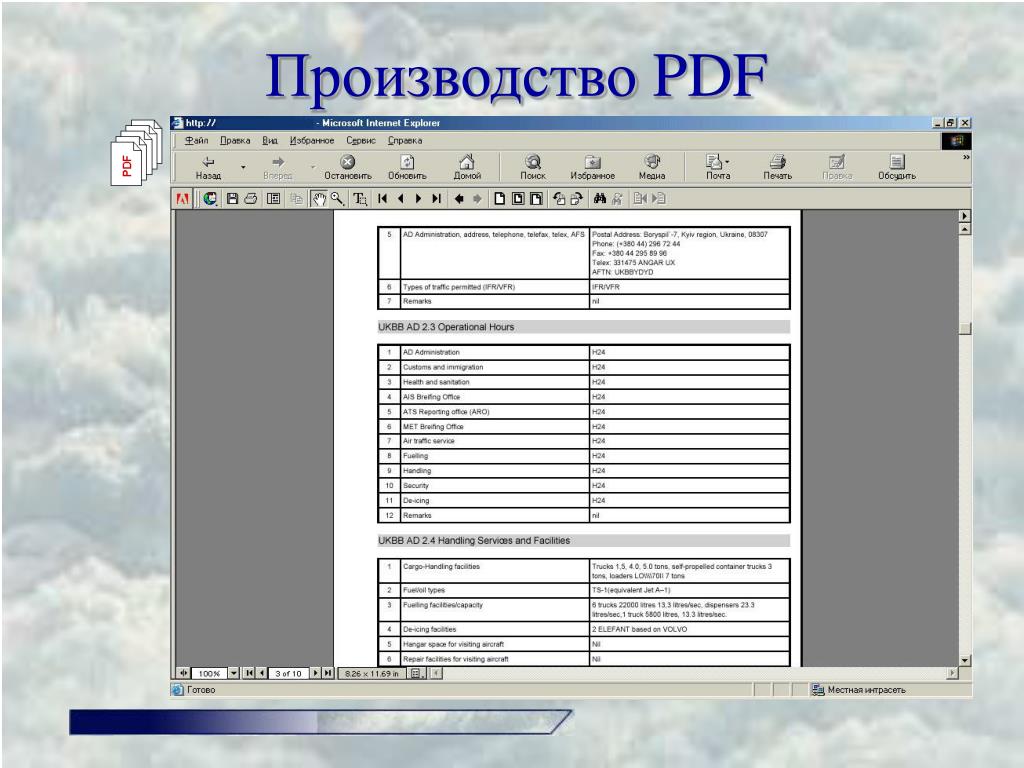Open the Избранное menu
Viewport: 1024px width, 768px height.
[x=312, y=140]
